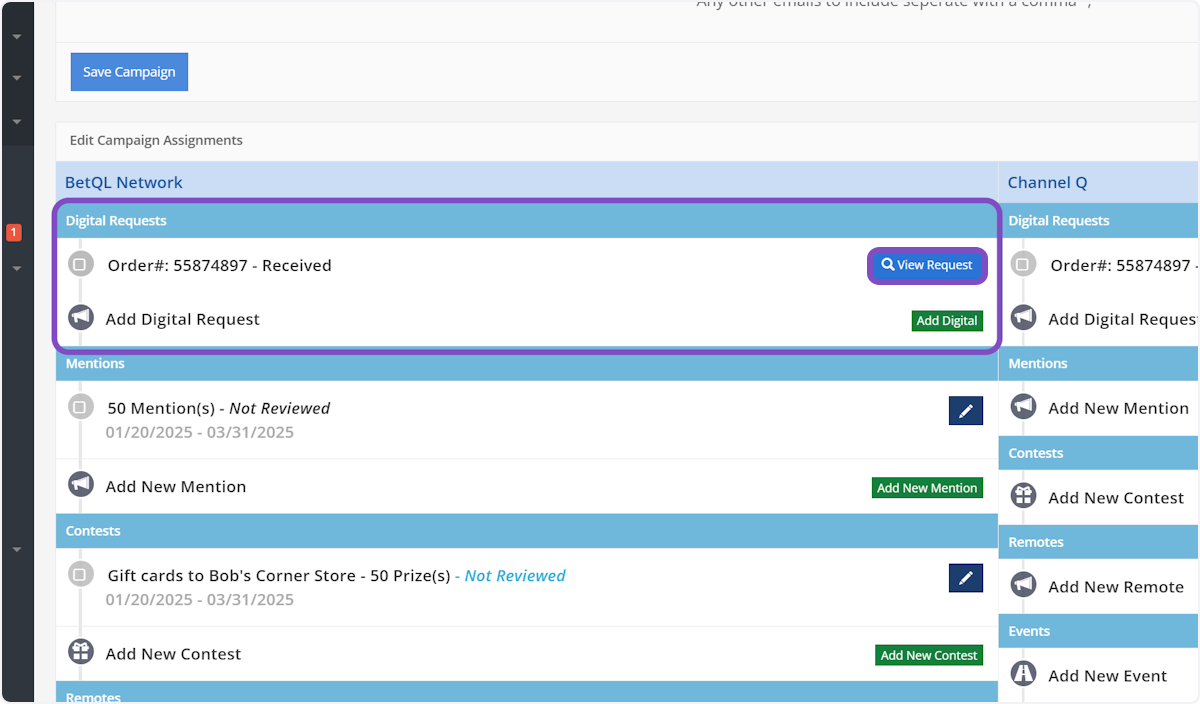Select the BetQL Network column header

(124, 182)
